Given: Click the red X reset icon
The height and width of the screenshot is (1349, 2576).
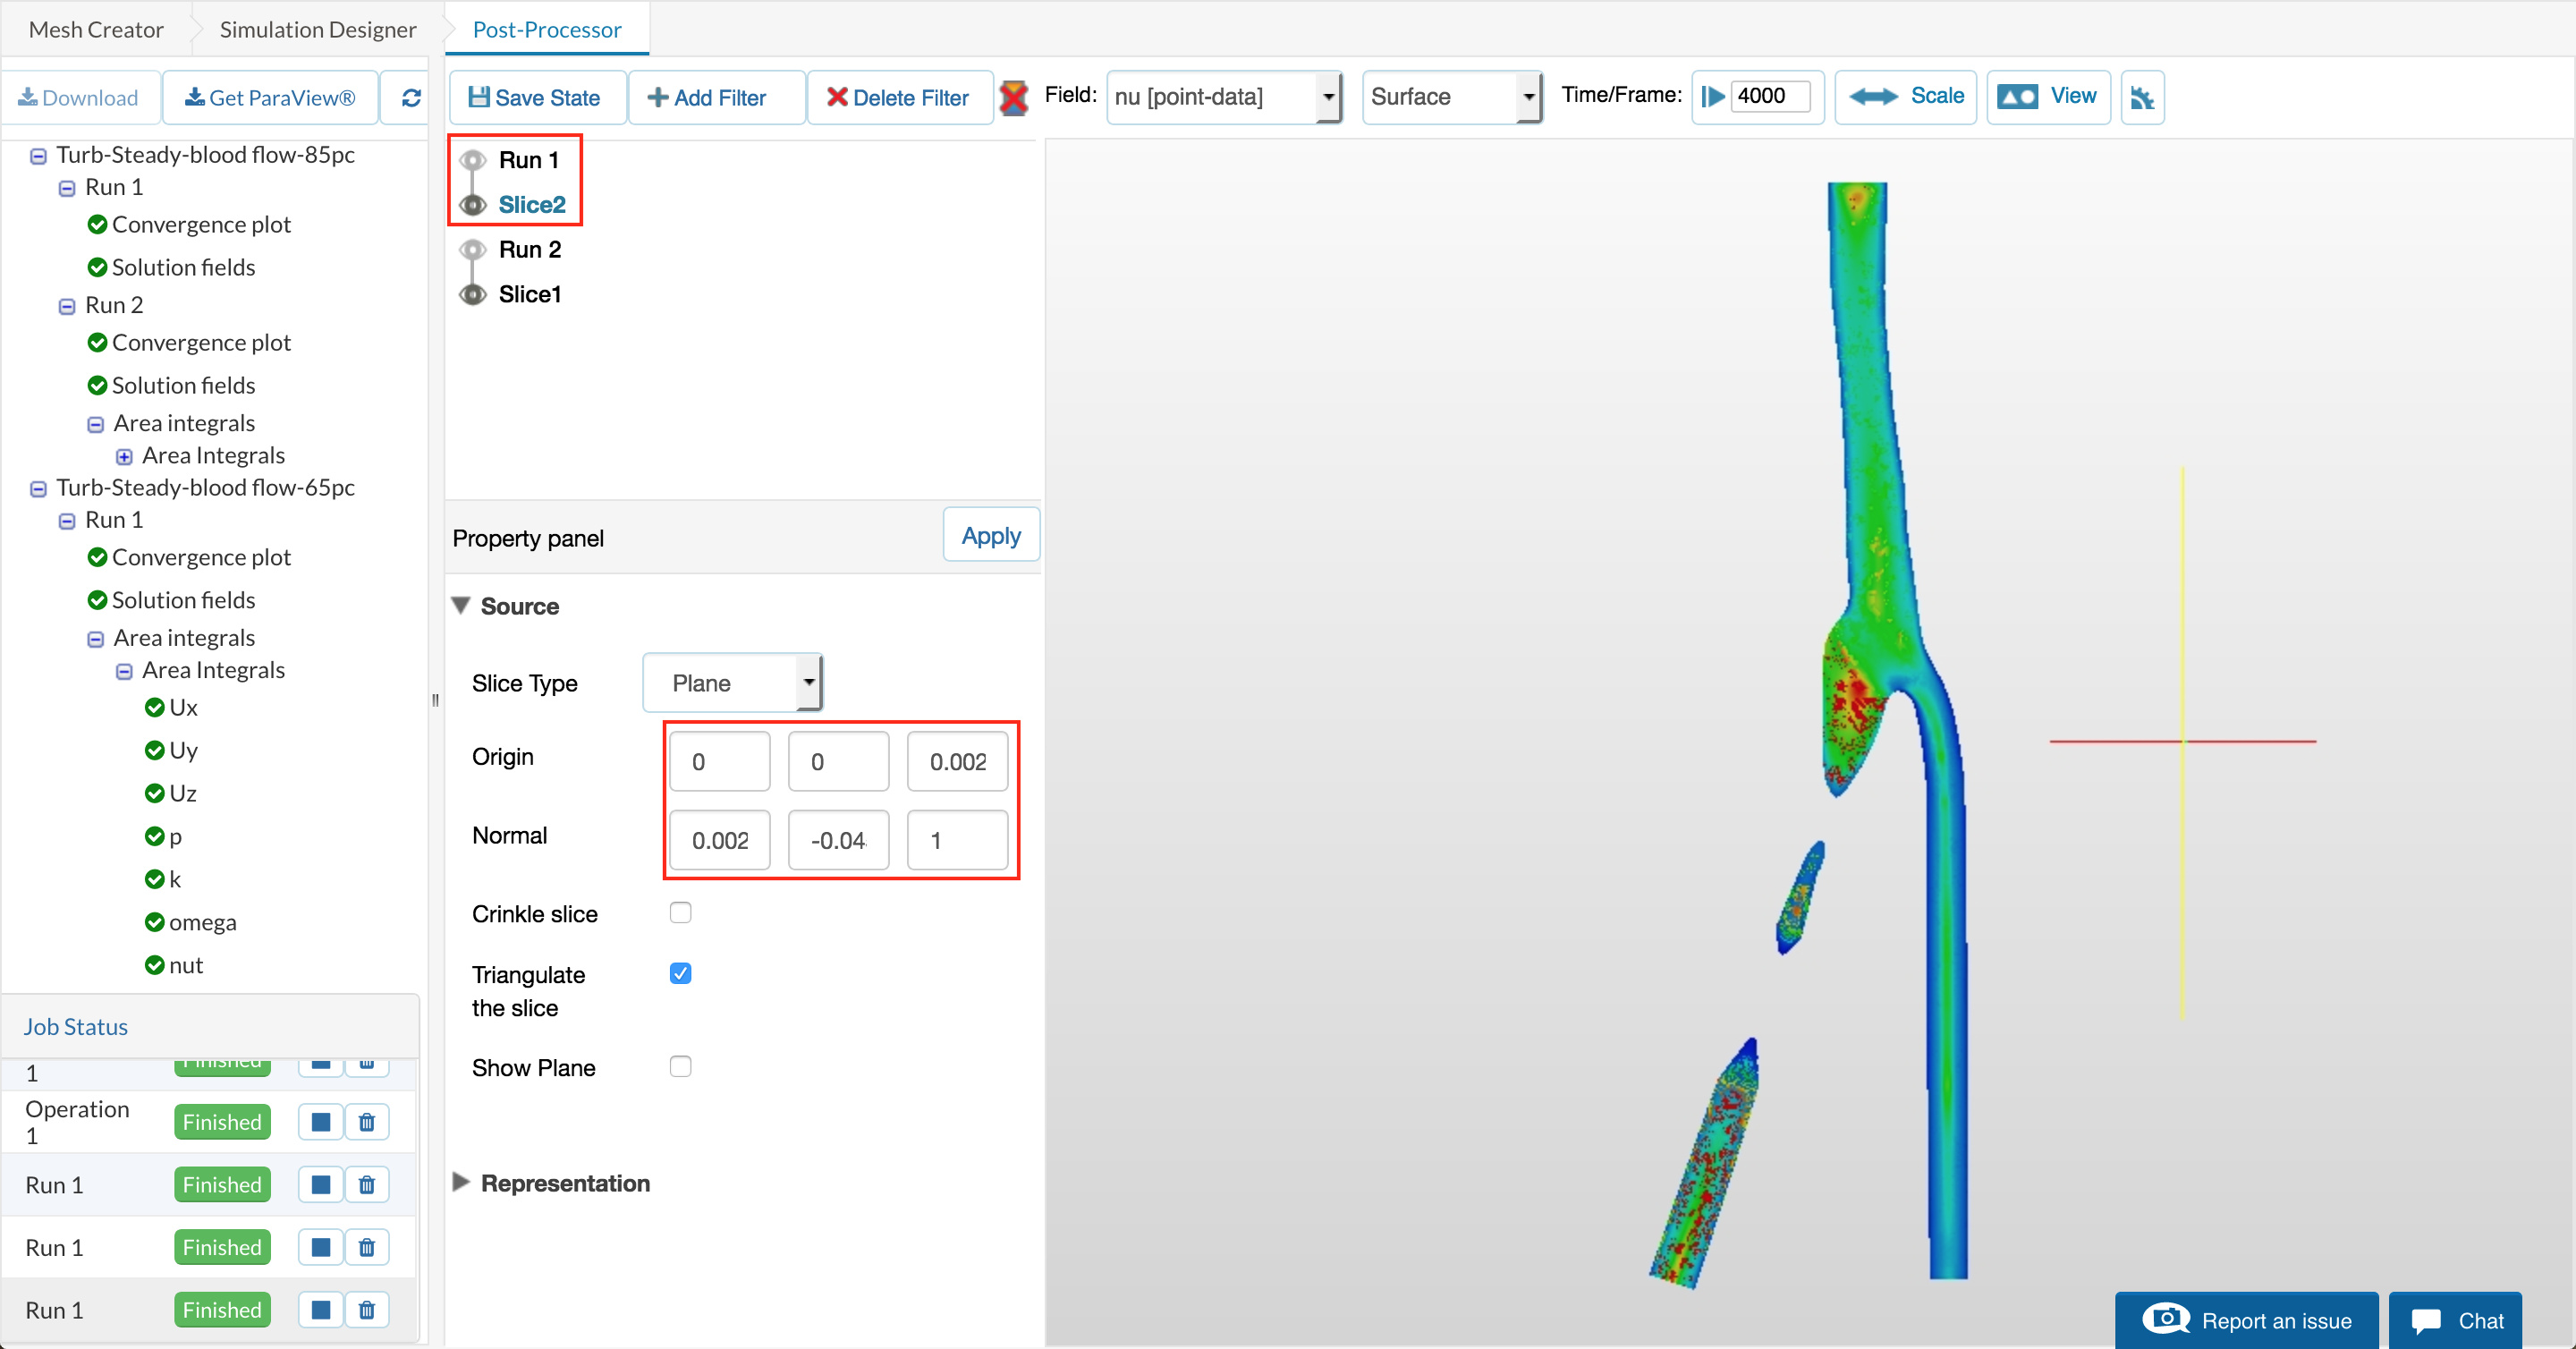Looking at the screenshot, I should point(1014,97).
